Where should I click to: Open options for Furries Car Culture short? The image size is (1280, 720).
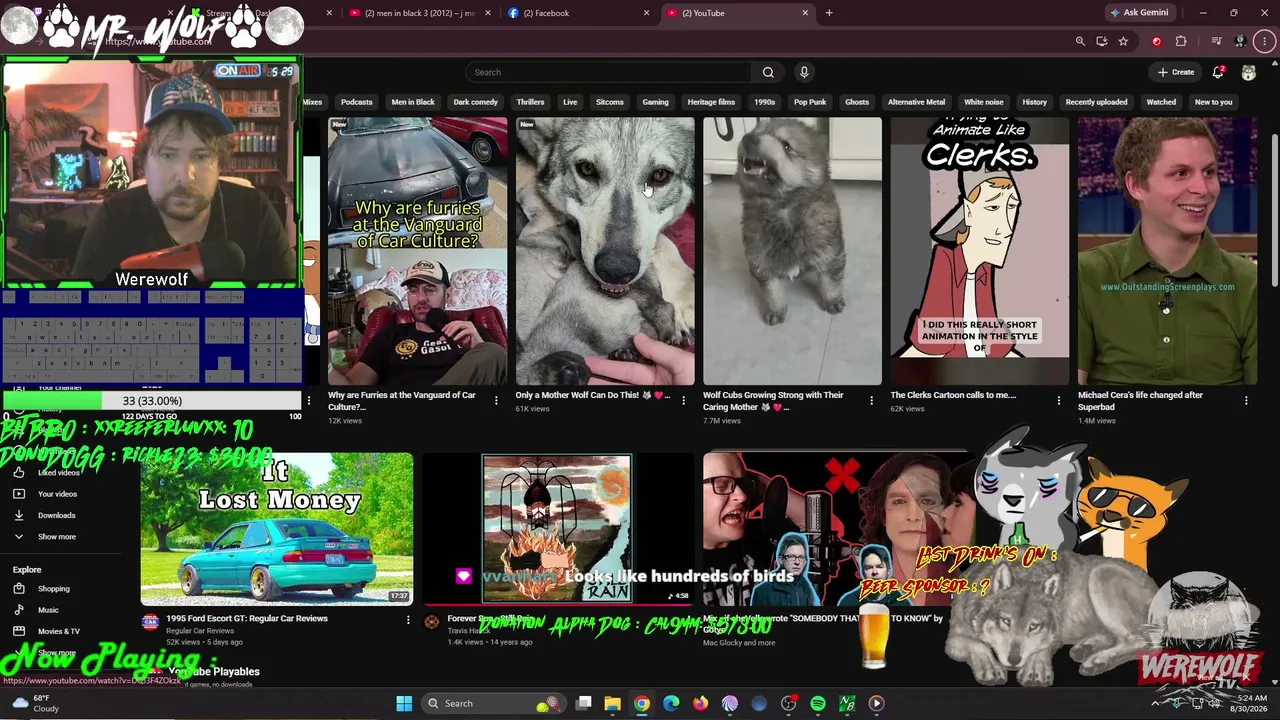pyautogui.click(x=496, y=400)
